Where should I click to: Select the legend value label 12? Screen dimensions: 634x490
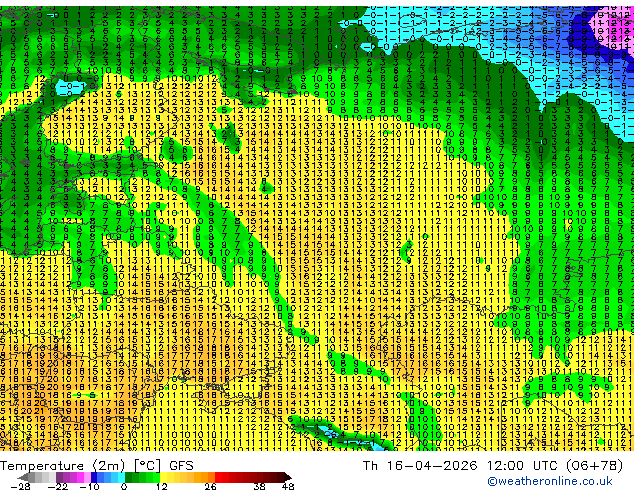pyautogui.click(x=162, y=486)
